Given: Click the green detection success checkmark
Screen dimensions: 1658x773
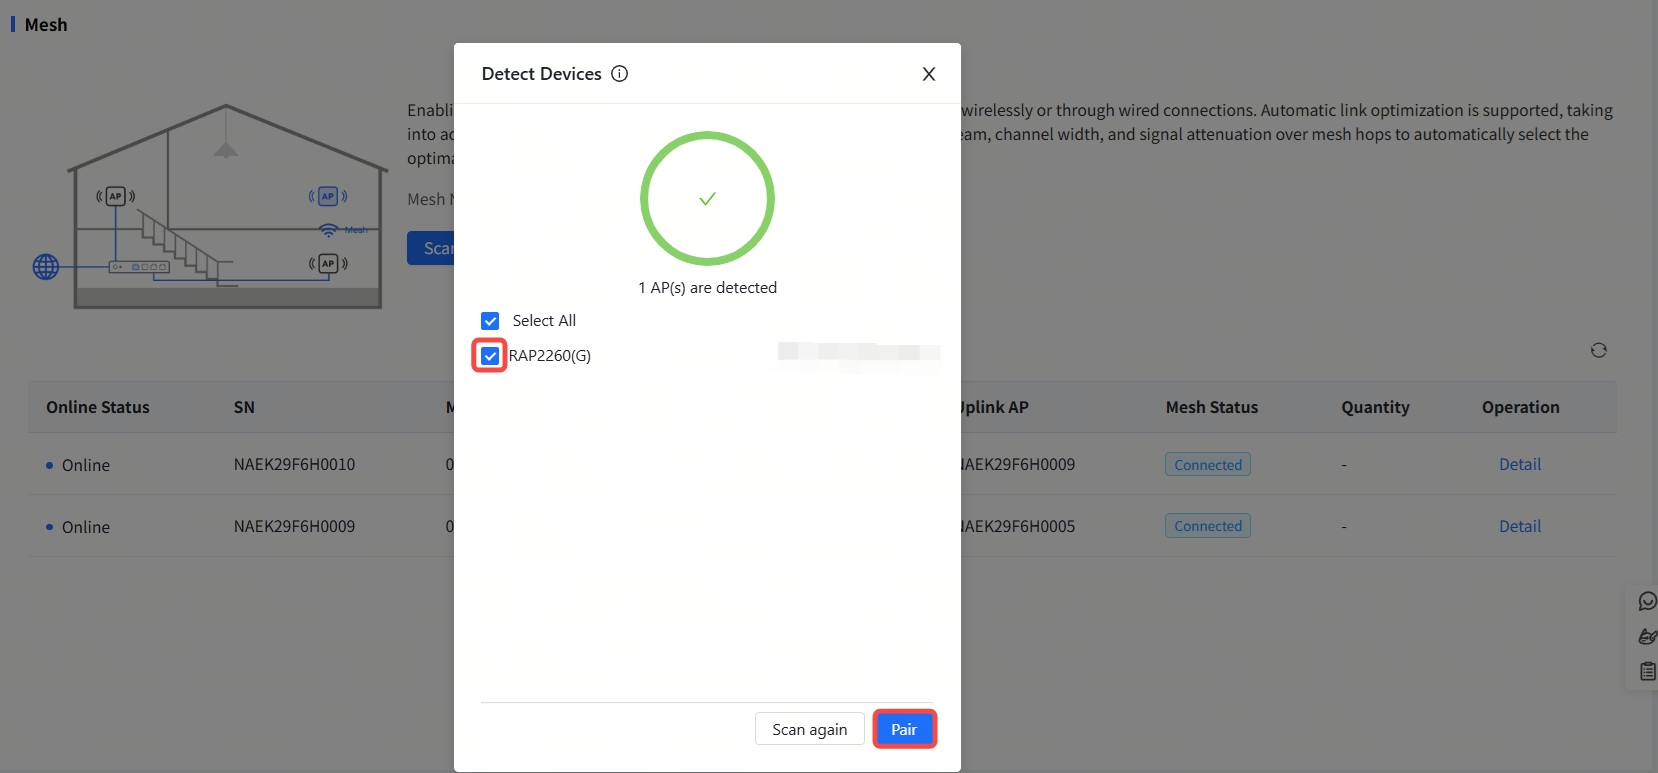Looking at the screenshot, I should tap(707, 199).
